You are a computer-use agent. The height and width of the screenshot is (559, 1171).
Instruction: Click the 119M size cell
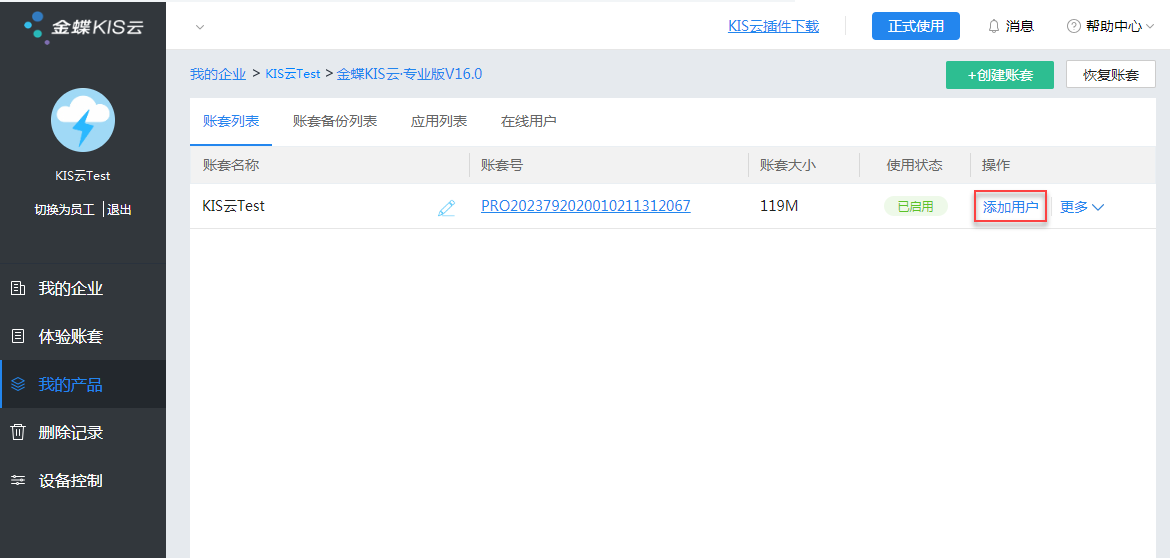[x=779, y=206]
